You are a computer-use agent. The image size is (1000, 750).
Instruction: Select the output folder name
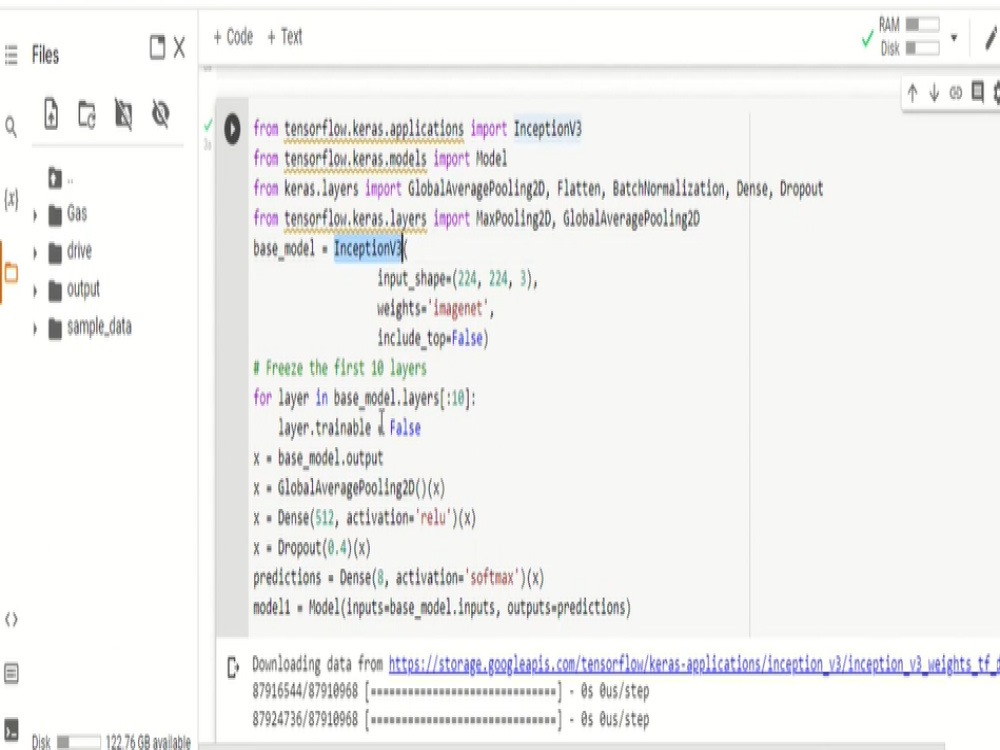click(x=84, y=290)
